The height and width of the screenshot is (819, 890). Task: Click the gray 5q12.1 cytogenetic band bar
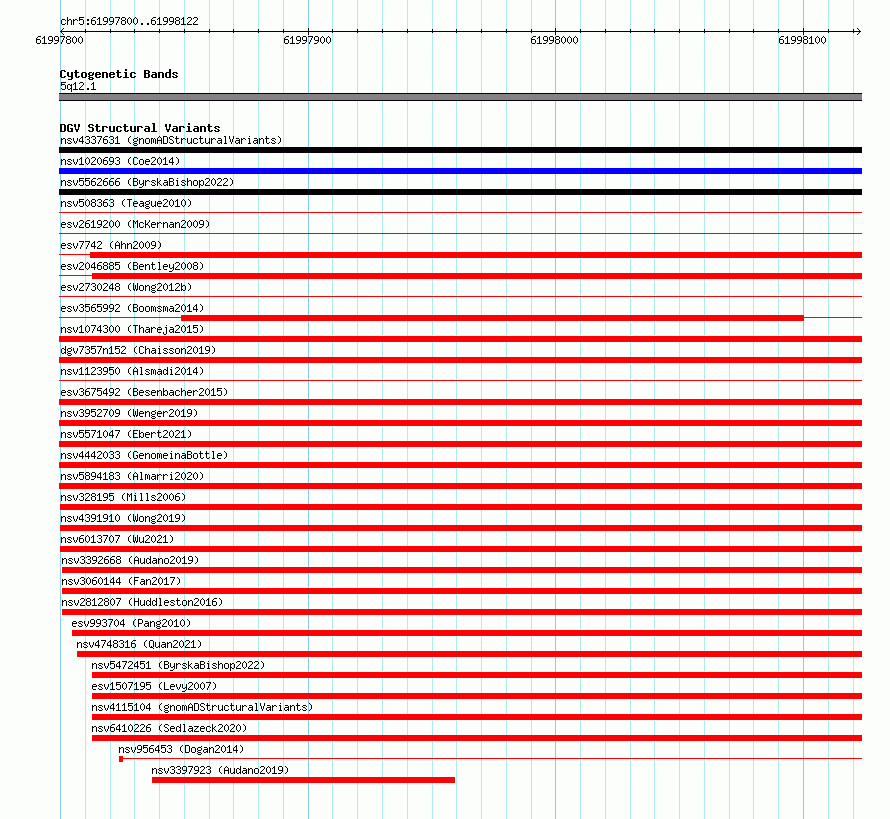tap(460, 97)
